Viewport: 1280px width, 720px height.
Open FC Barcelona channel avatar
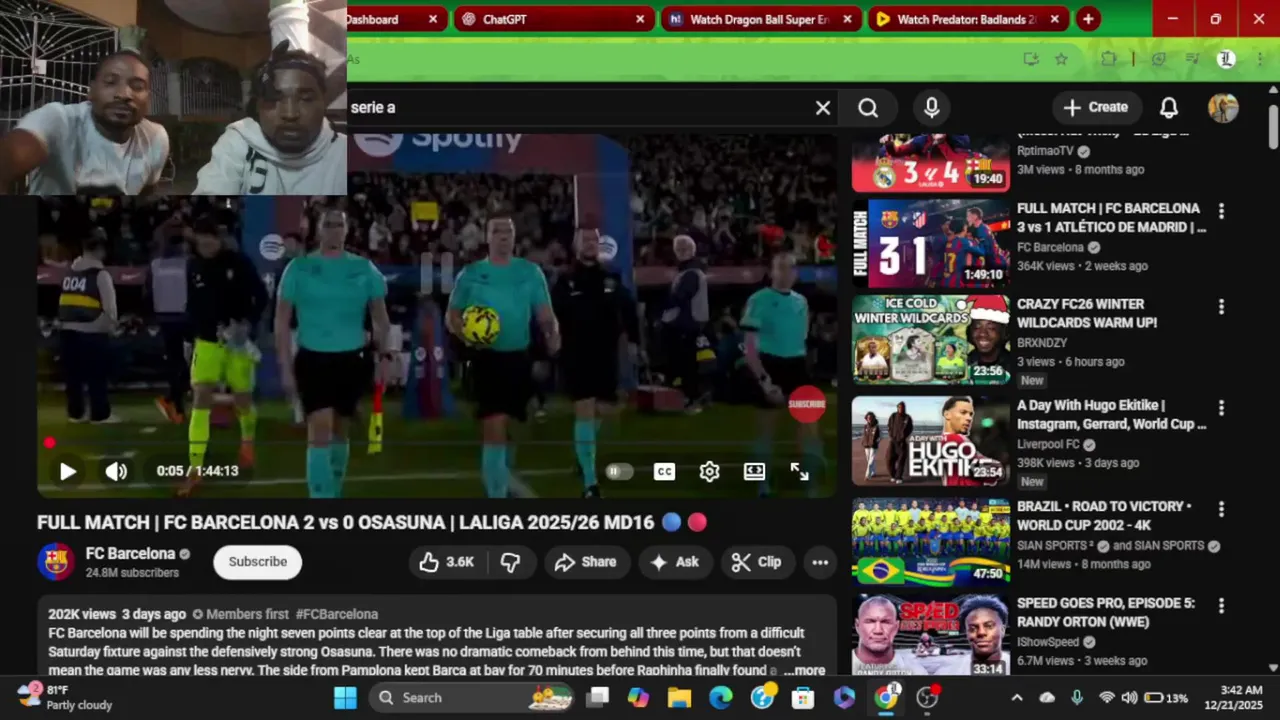[x=56, y=562]
